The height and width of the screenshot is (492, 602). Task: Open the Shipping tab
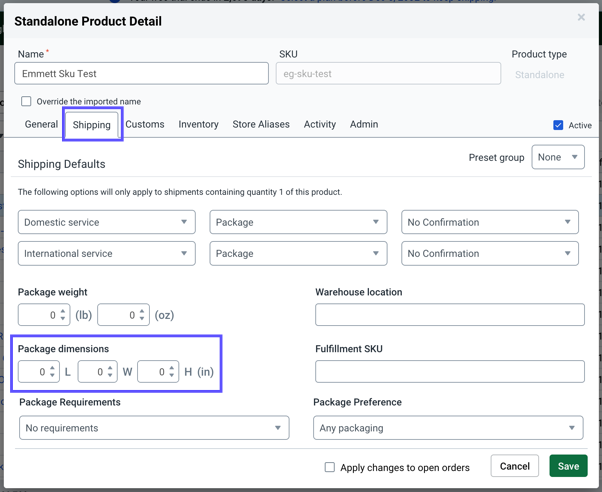(x=91, y=125)
